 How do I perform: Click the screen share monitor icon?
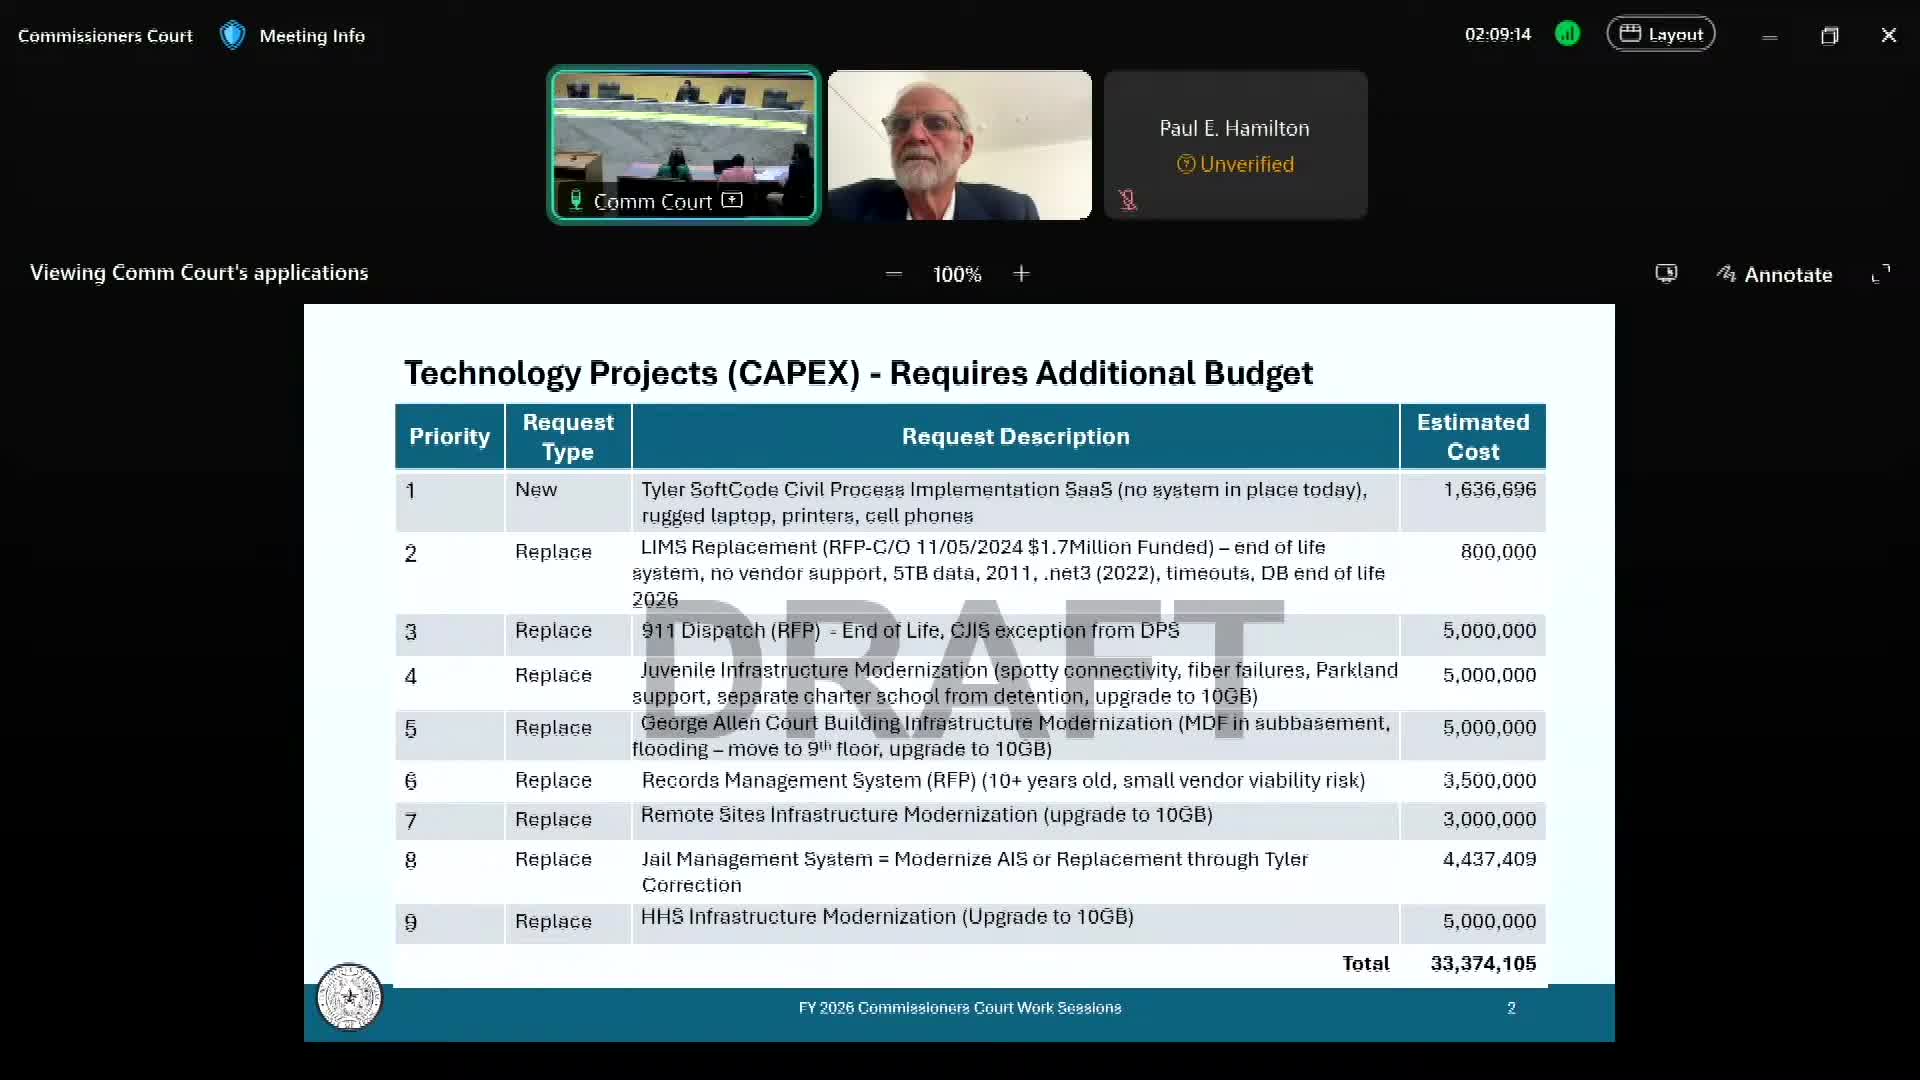(x=1666, y=273)
